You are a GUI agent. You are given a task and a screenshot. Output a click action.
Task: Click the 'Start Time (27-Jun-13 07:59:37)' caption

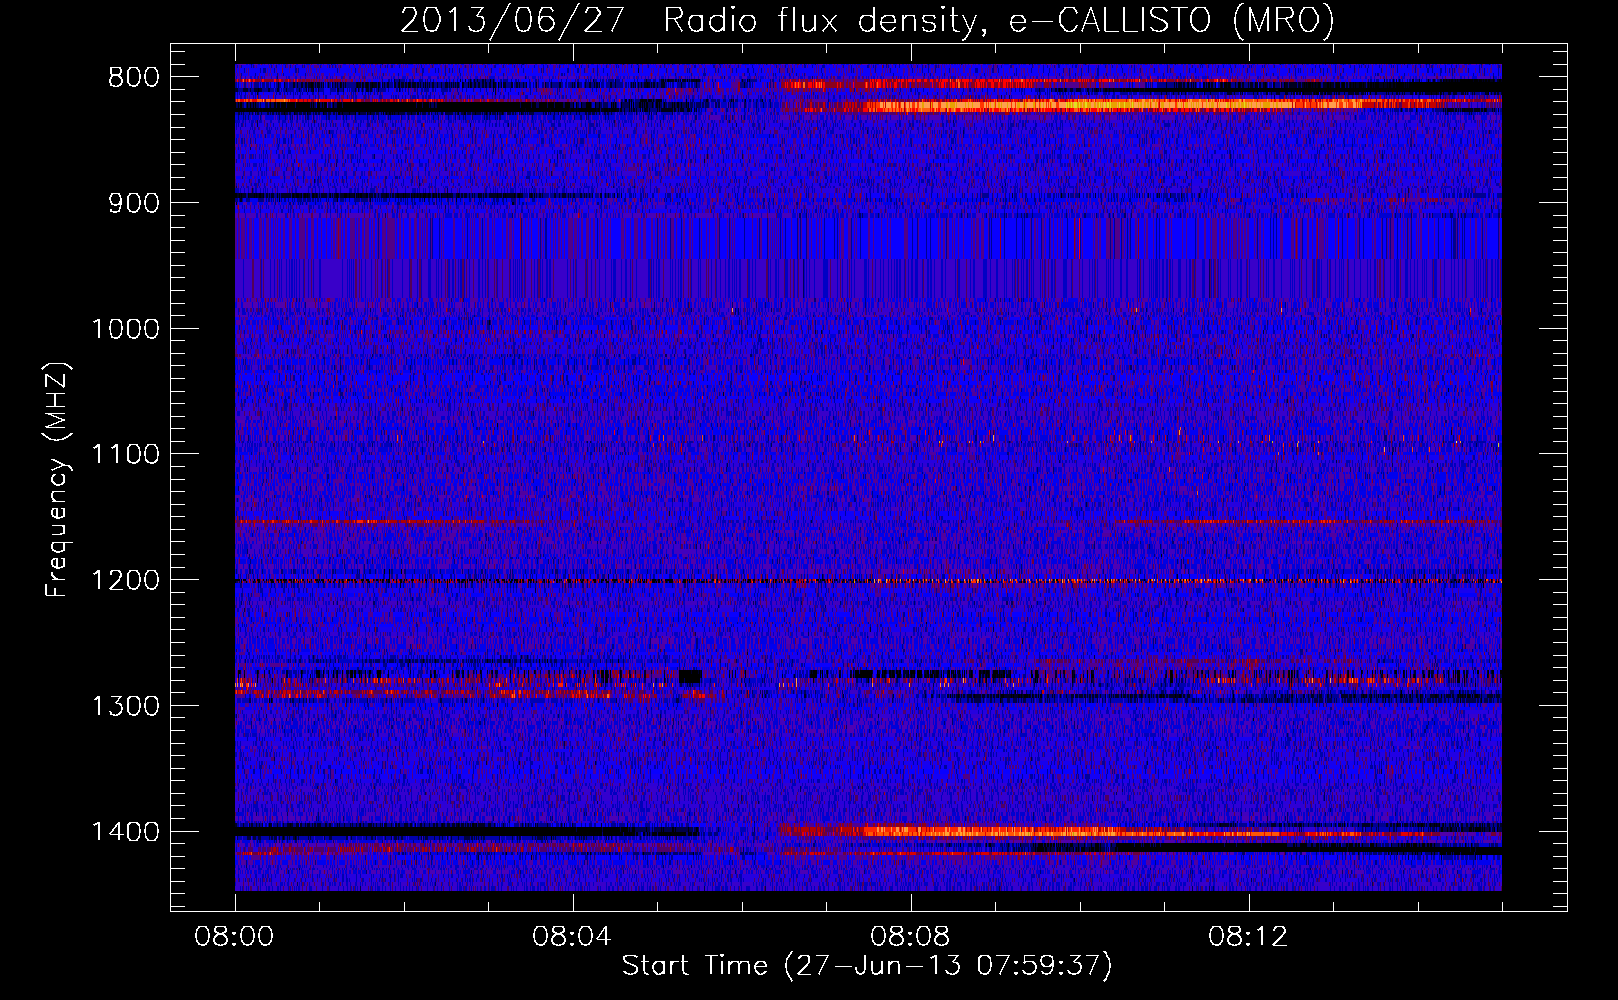pos(867,966)
